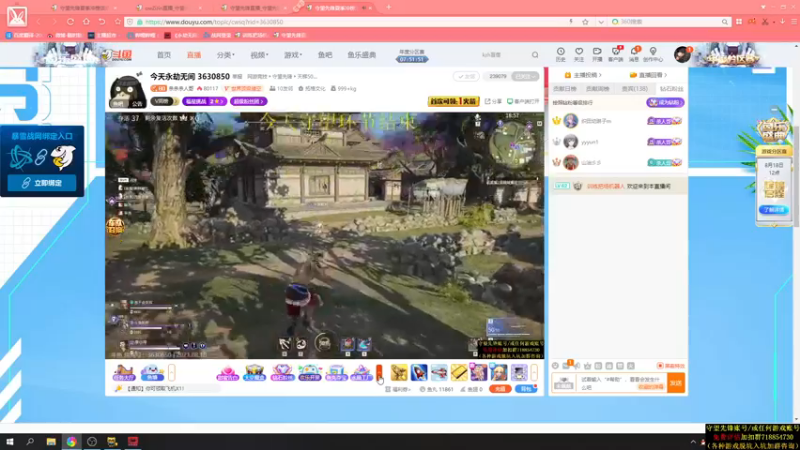
Task: Click the streamer's avatar picture
Action: 127,90
